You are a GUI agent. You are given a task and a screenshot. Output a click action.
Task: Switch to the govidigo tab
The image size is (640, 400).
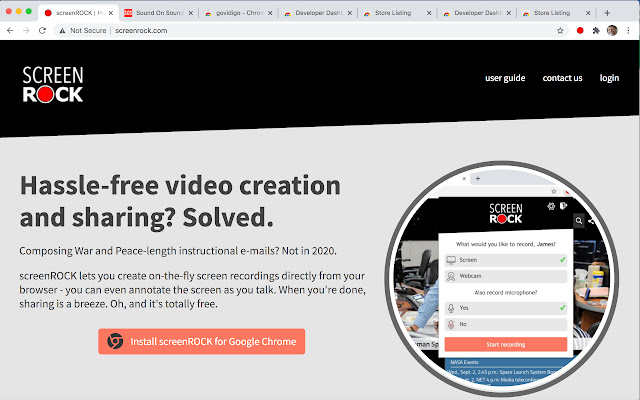[x=238, y=13]
